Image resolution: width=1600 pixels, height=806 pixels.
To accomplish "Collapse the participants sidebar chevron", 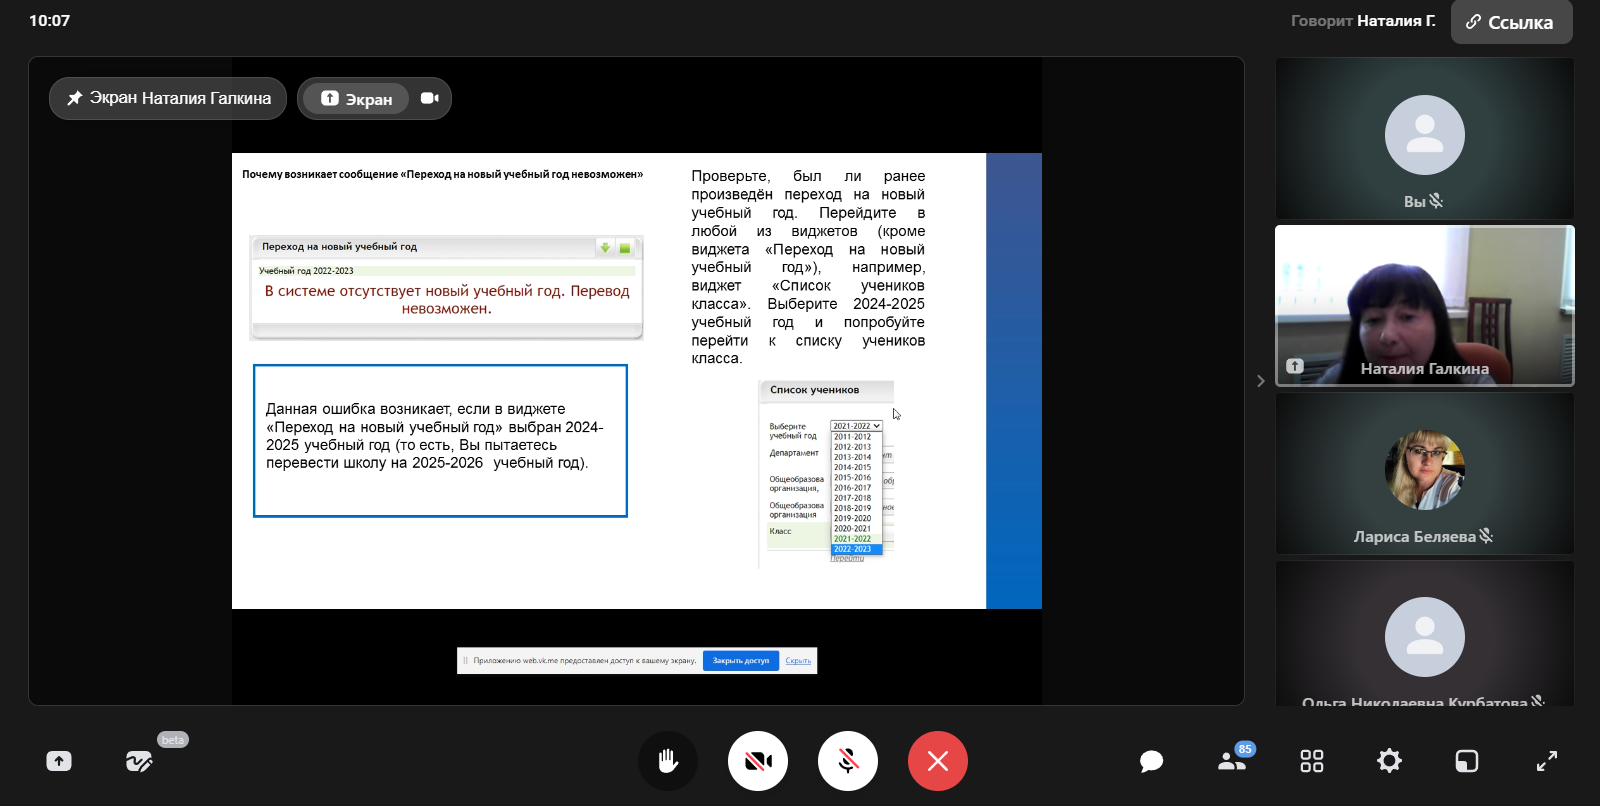I will (1260, 381).
